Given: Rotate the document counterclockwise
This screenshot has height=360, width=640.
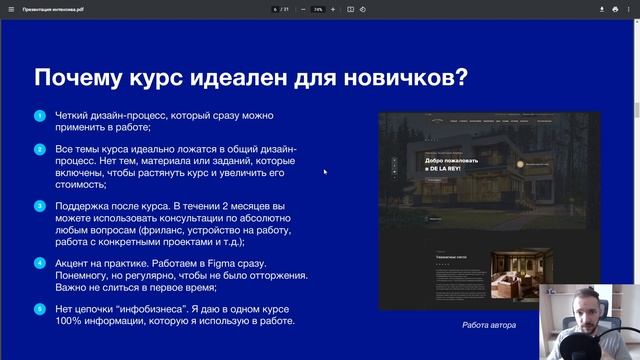Looking at the screenshot, I should pos(363,9).
